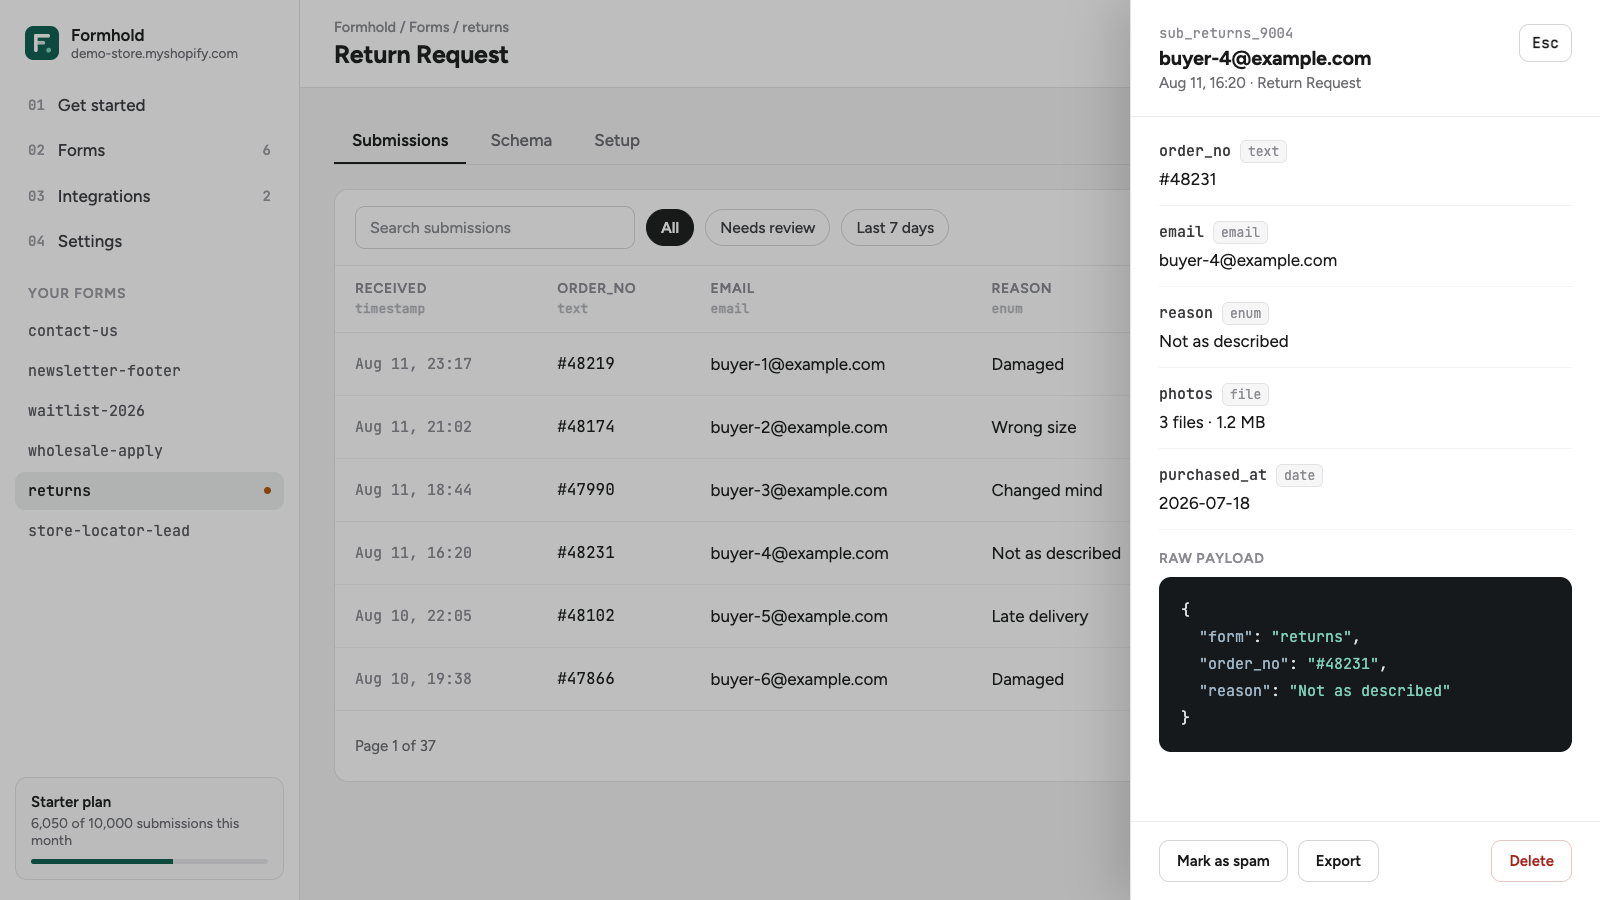Switch to the Submissions tab
The height and width of the screenshot is (900, 1600).
pyautogui.click(x=400, y=140)
